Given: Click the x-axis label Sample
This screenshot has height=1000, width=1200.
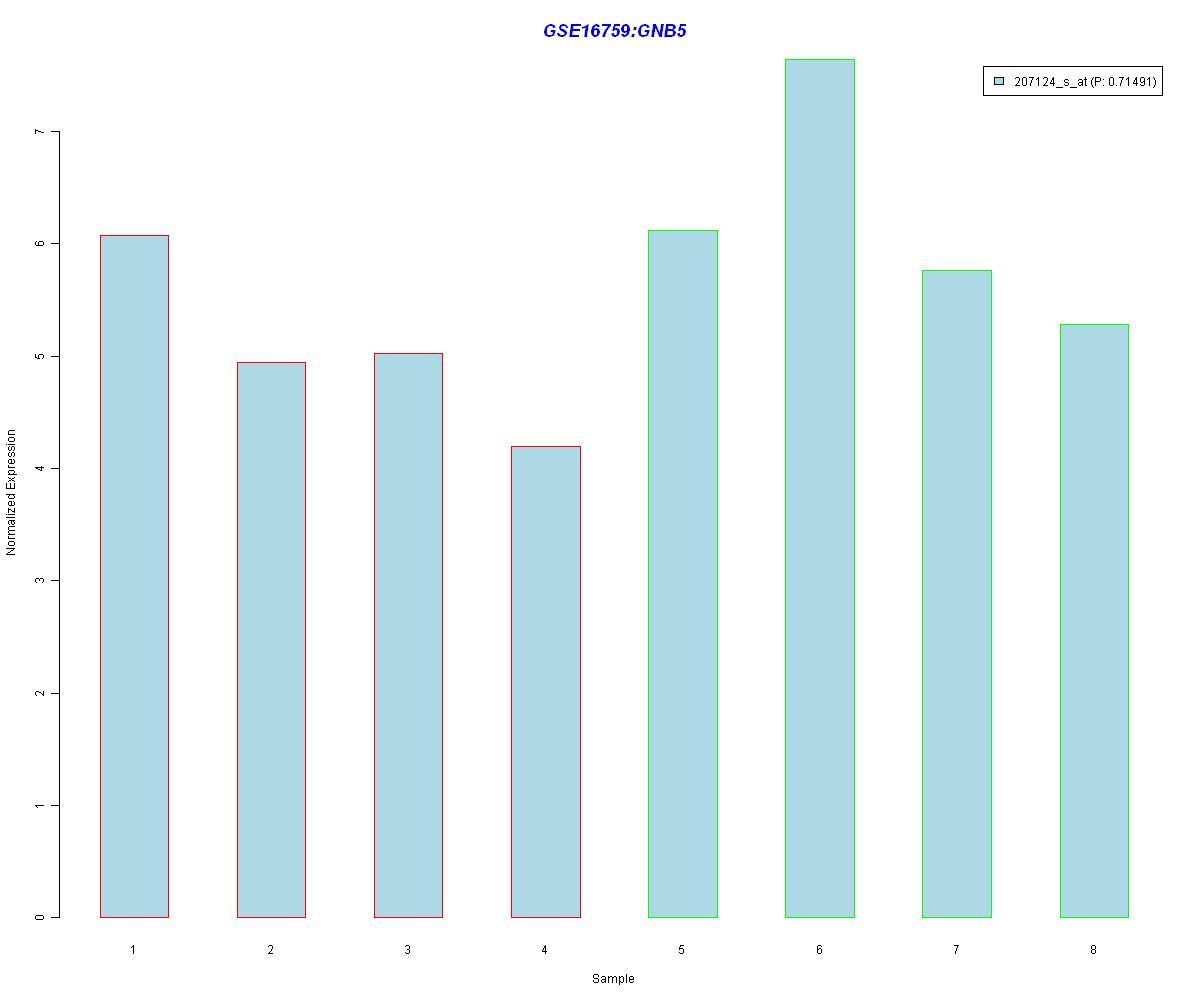Looking at the screenshot, I should pos(613,979).
